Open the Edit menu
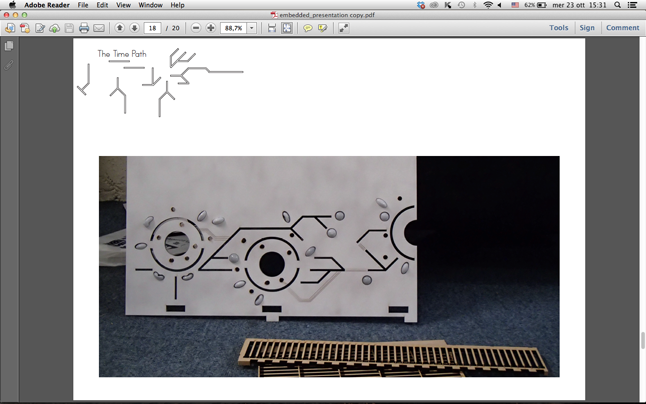646x404 pixels. click(x=102, y=5)
